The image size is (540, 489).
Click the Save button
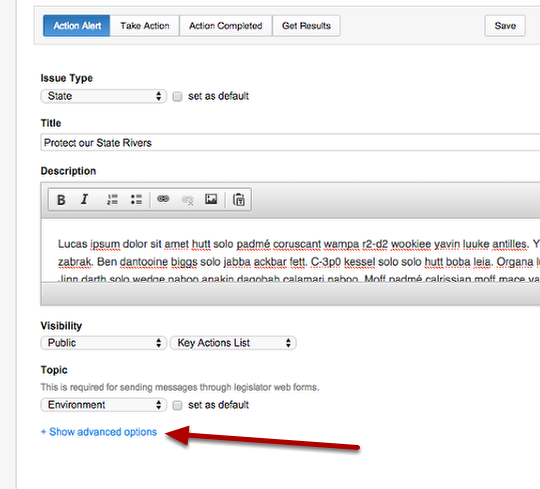tap(505, 26)
